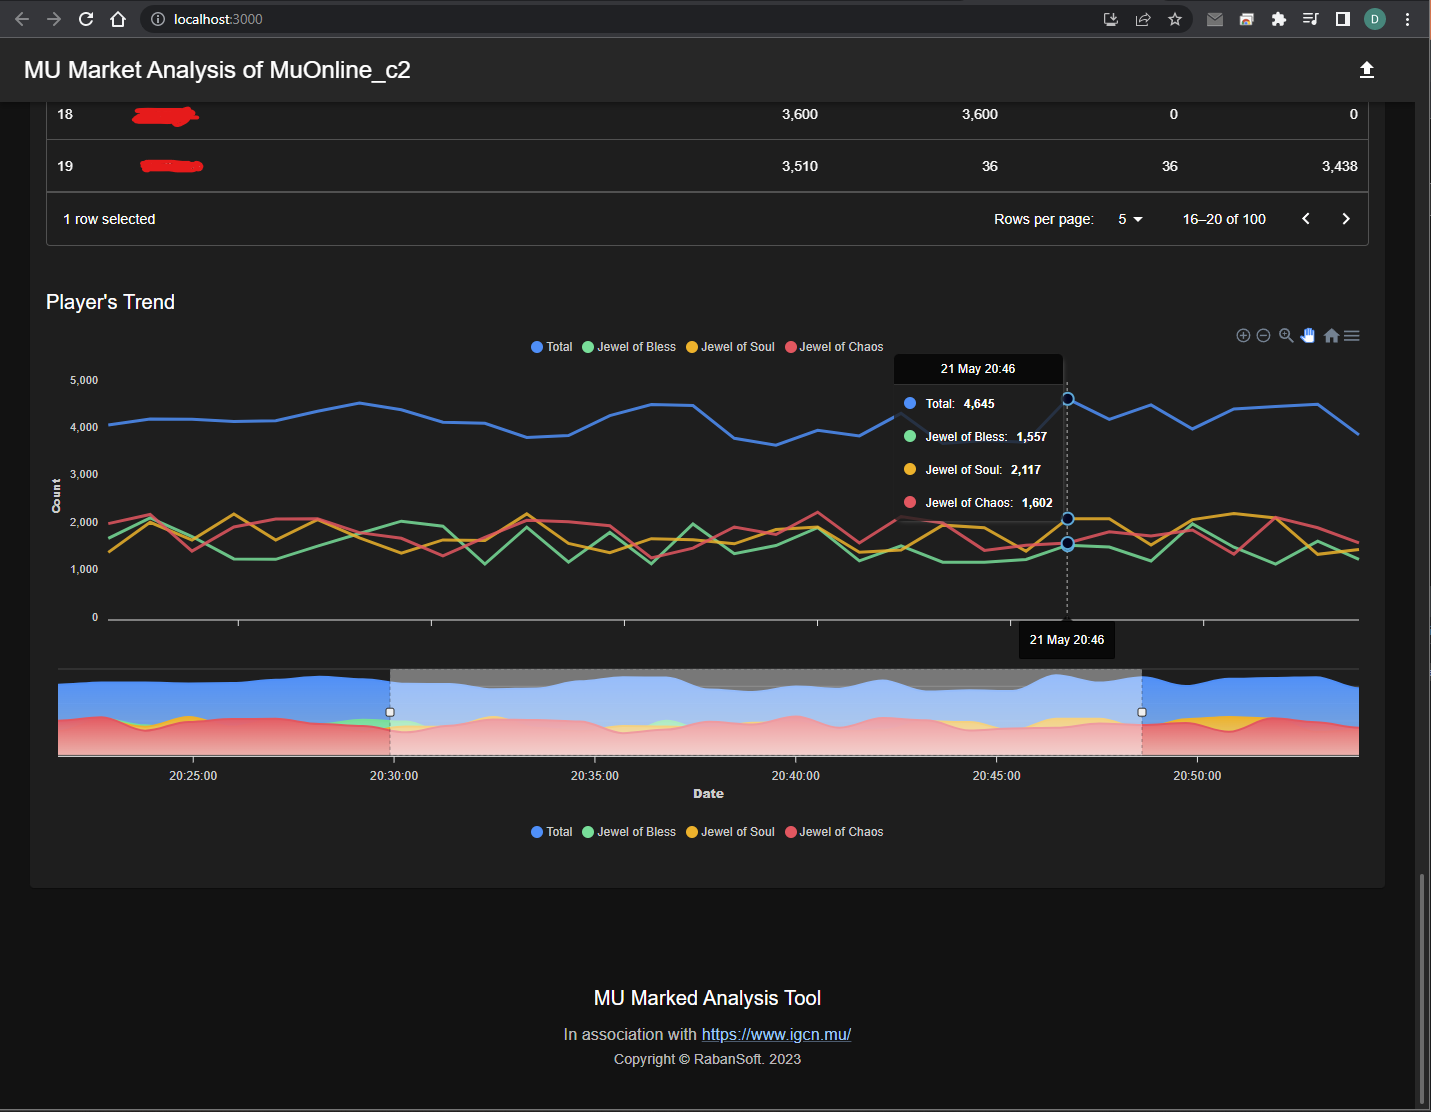
Task: Click the Player's Trend heading
Action: [110, 302]
